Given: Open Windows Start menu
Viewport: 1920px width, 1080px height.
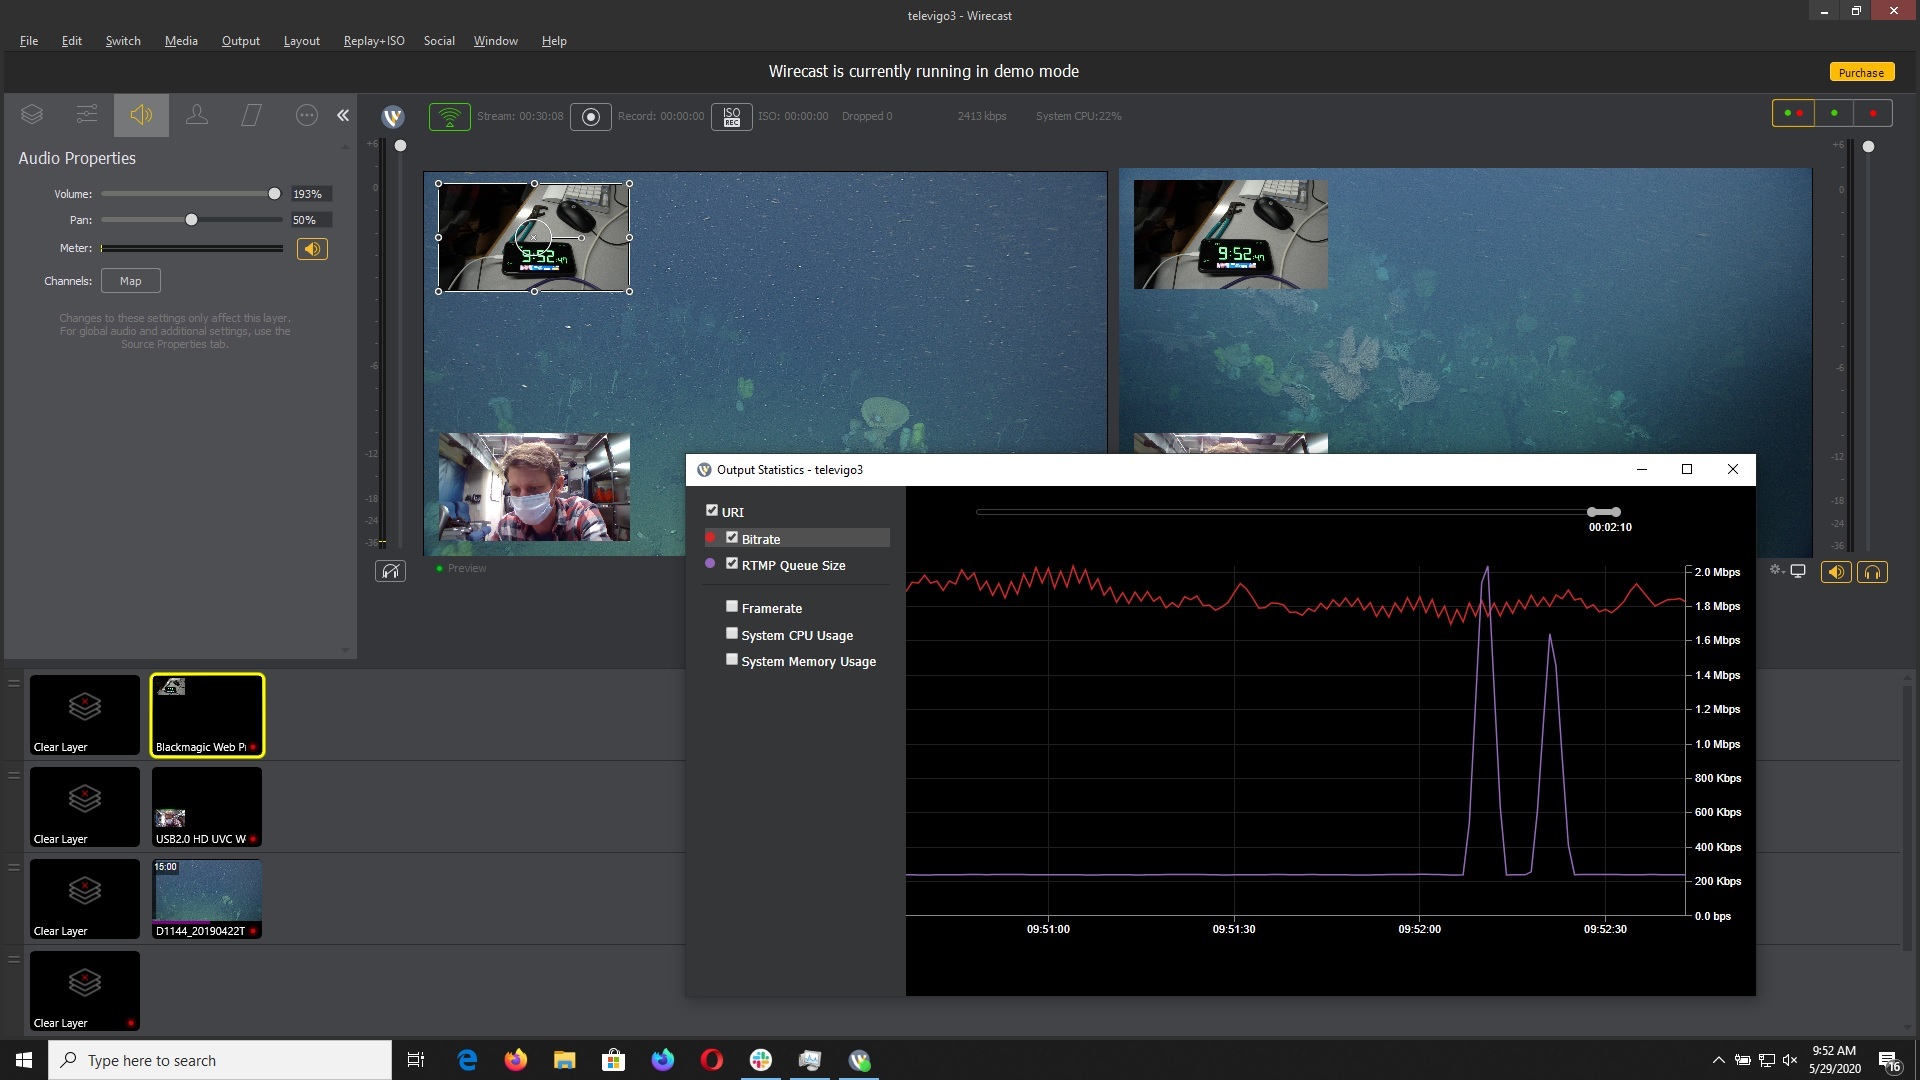Looking at the screenshot, I should point(24,1060).
